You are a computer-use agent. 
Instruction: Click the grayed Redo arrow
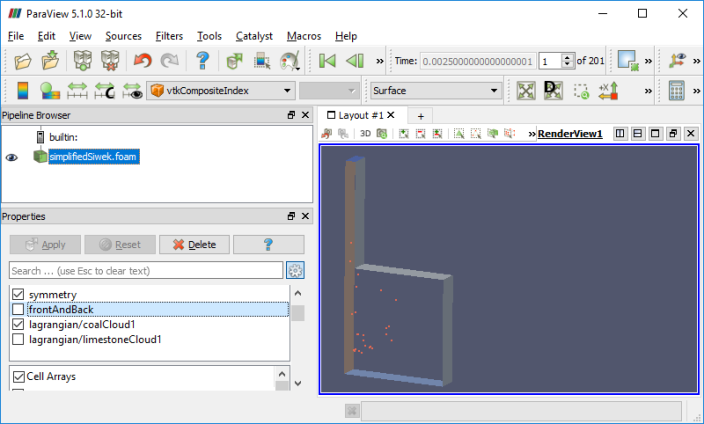pyautogui.click(x=169, y=60)
